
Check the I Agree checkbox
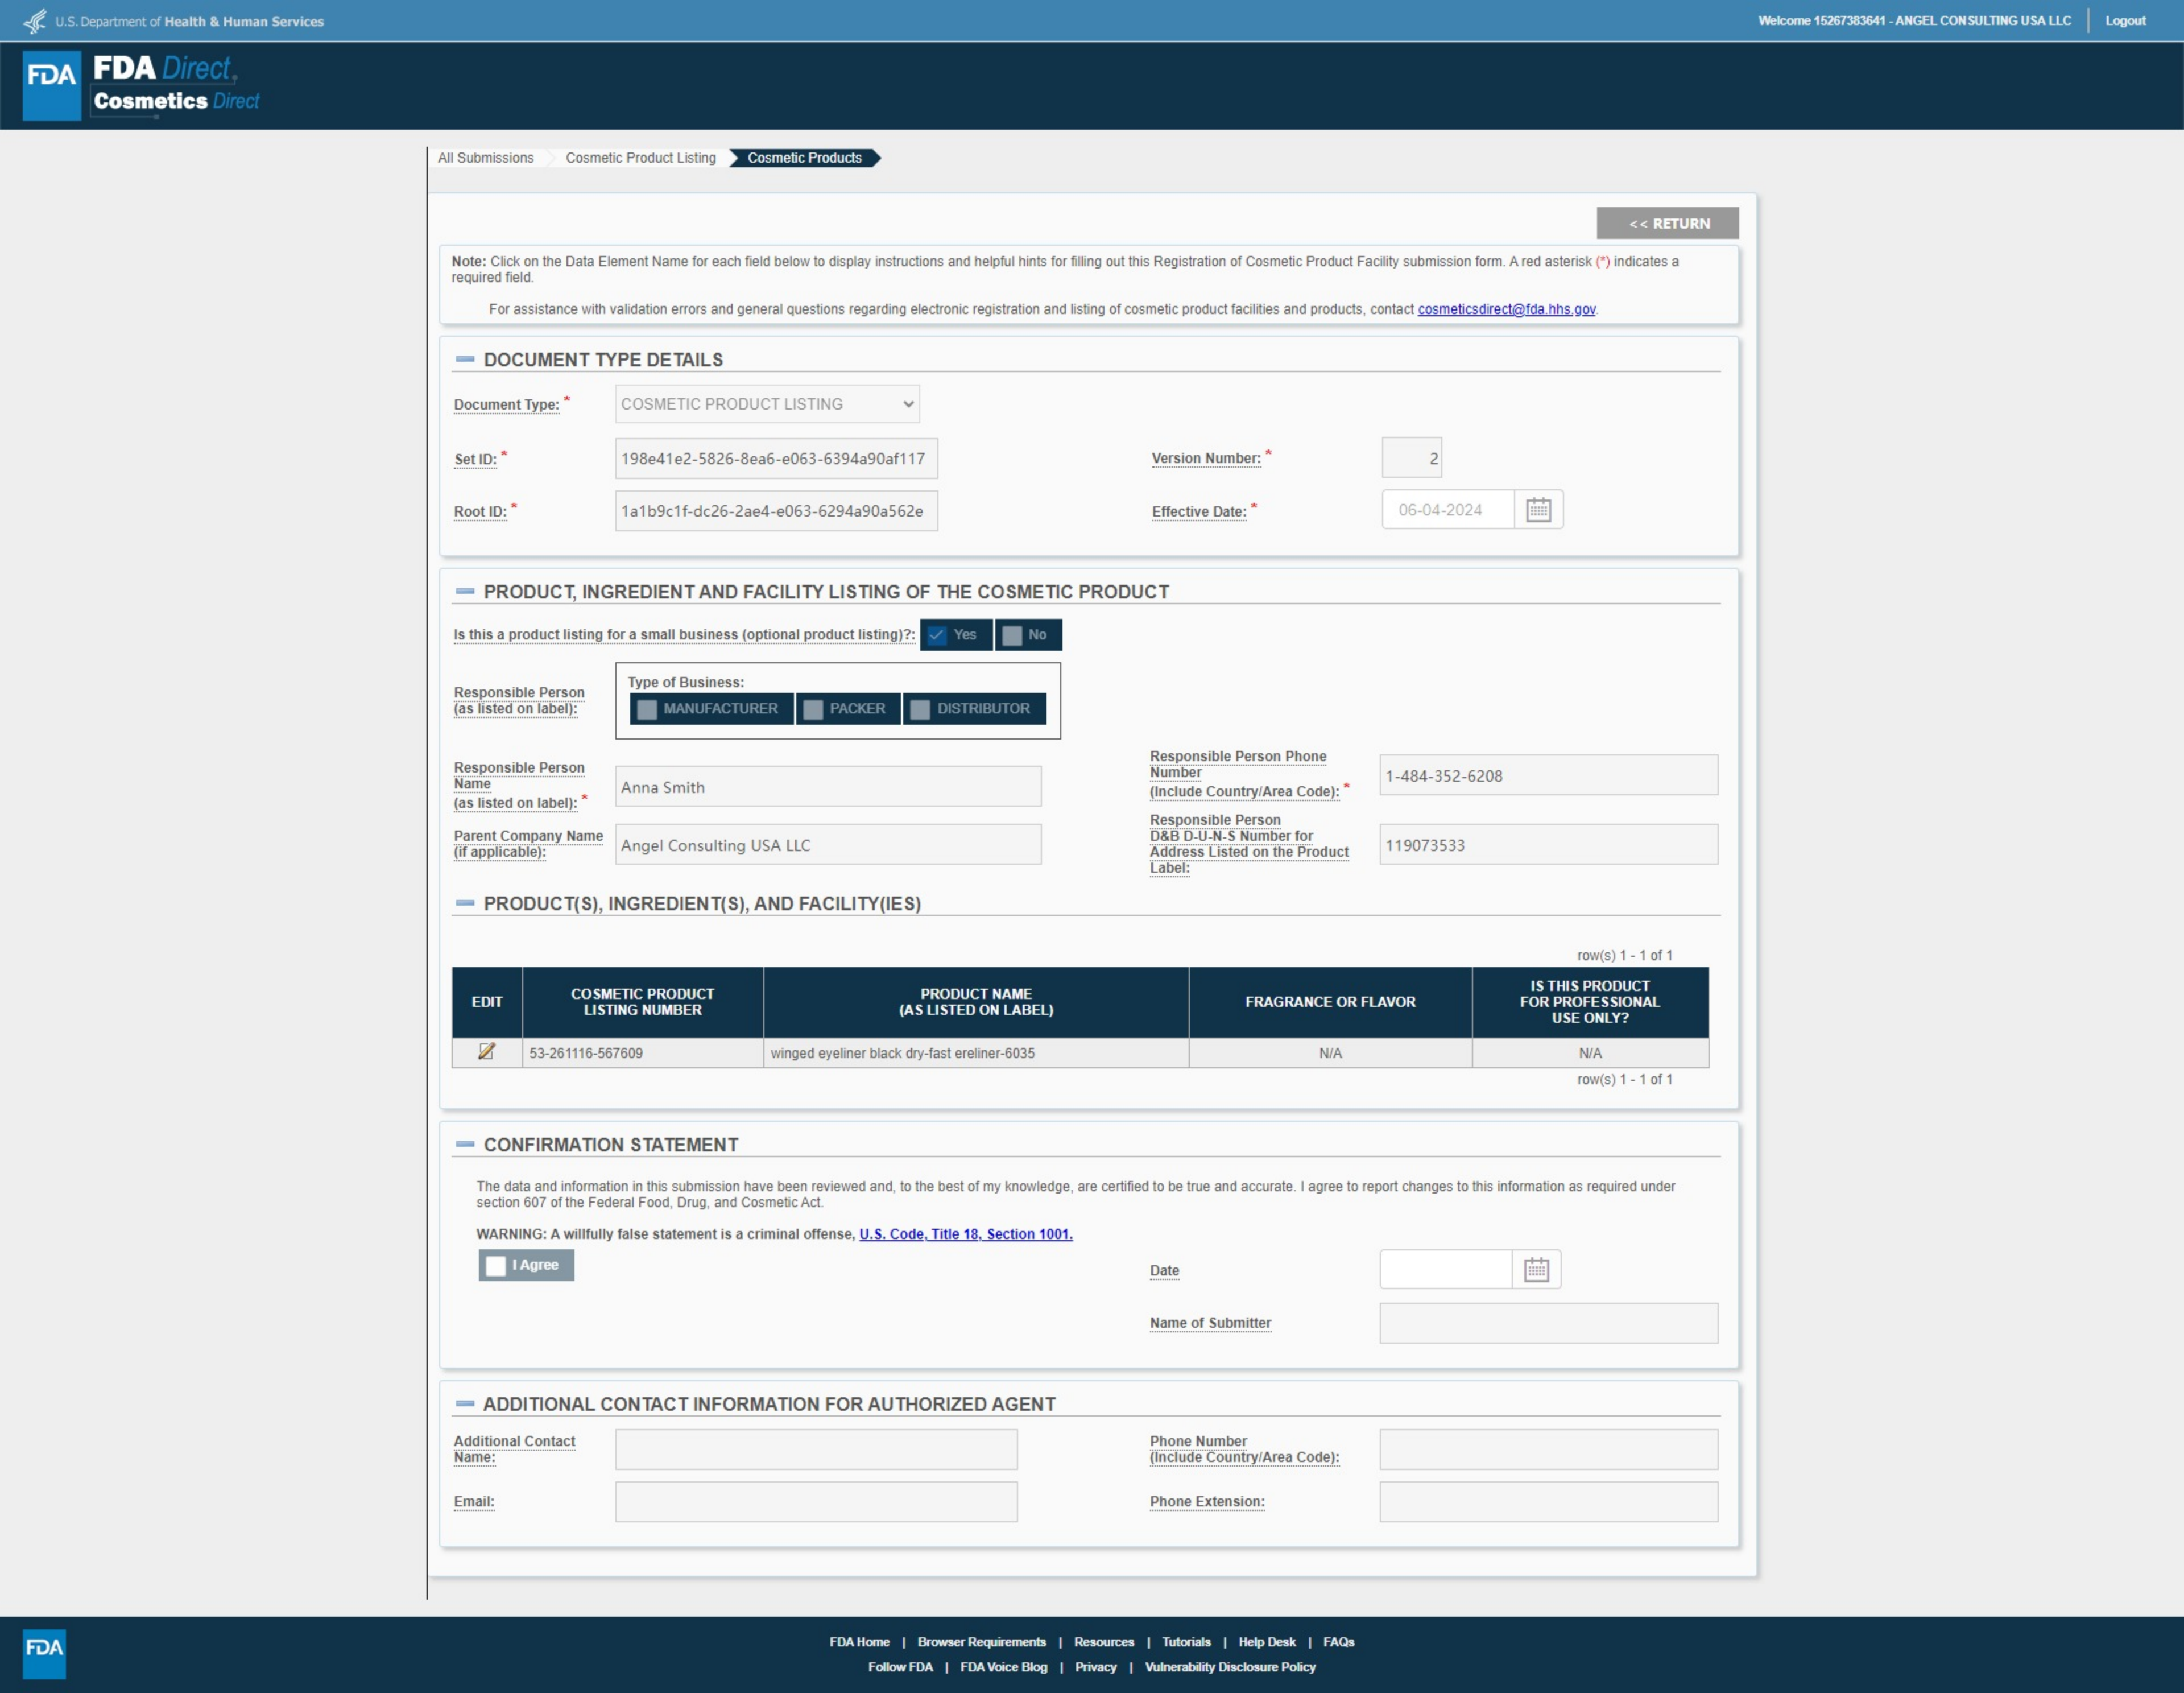[496, 1265]
